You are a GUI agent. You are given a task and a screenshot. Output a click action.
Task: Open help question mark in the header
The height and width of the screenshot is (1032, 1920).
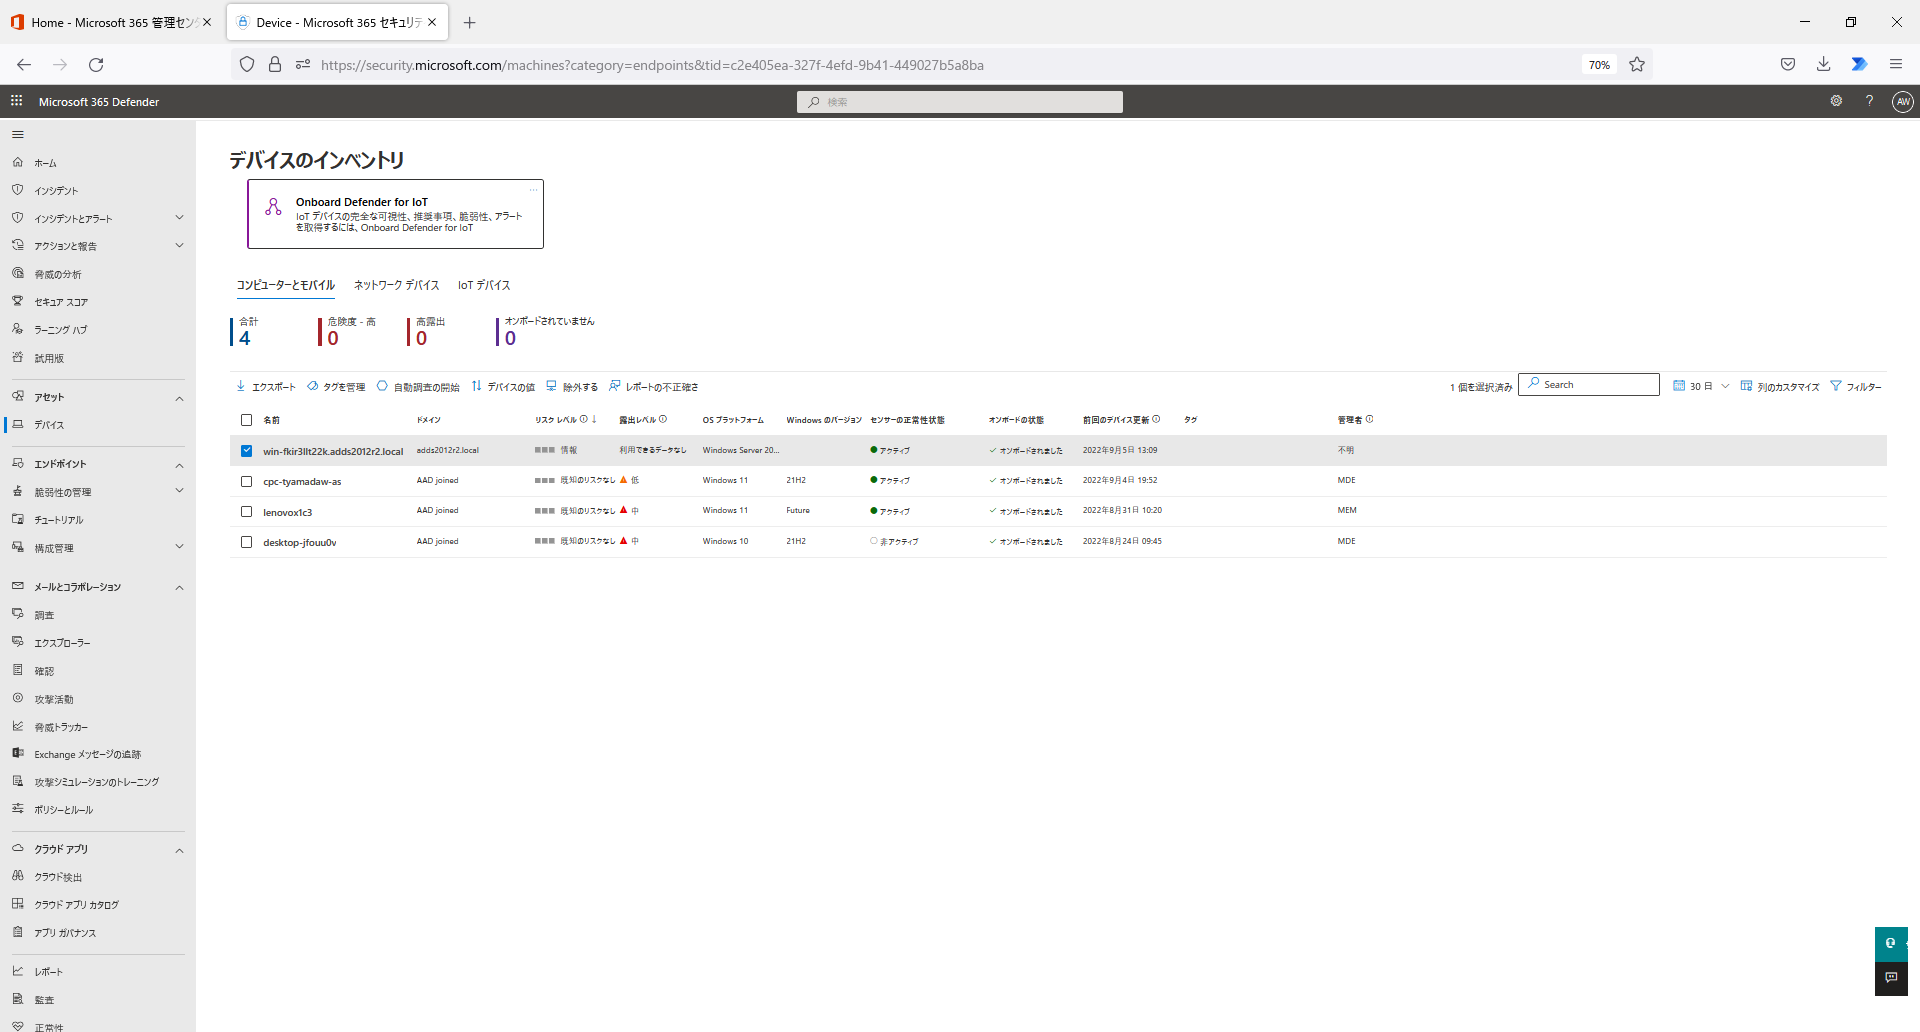tap(1869, 101)
